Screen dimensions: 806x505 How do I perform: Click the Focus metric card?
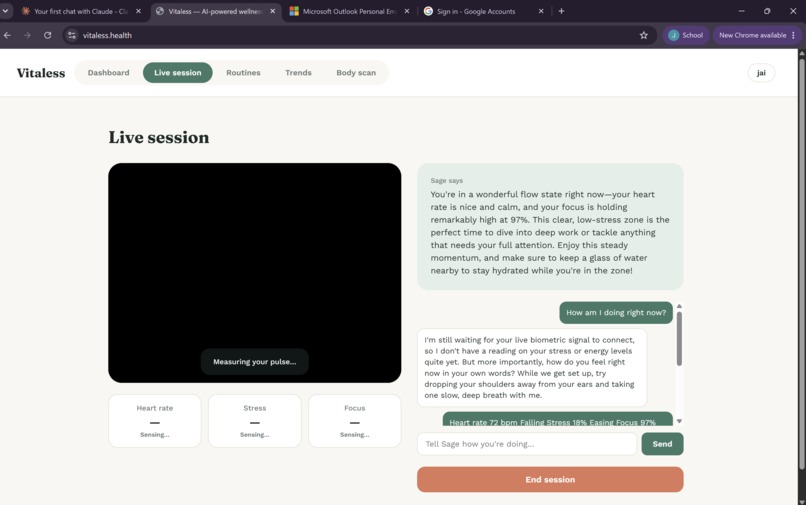(355, 421)
